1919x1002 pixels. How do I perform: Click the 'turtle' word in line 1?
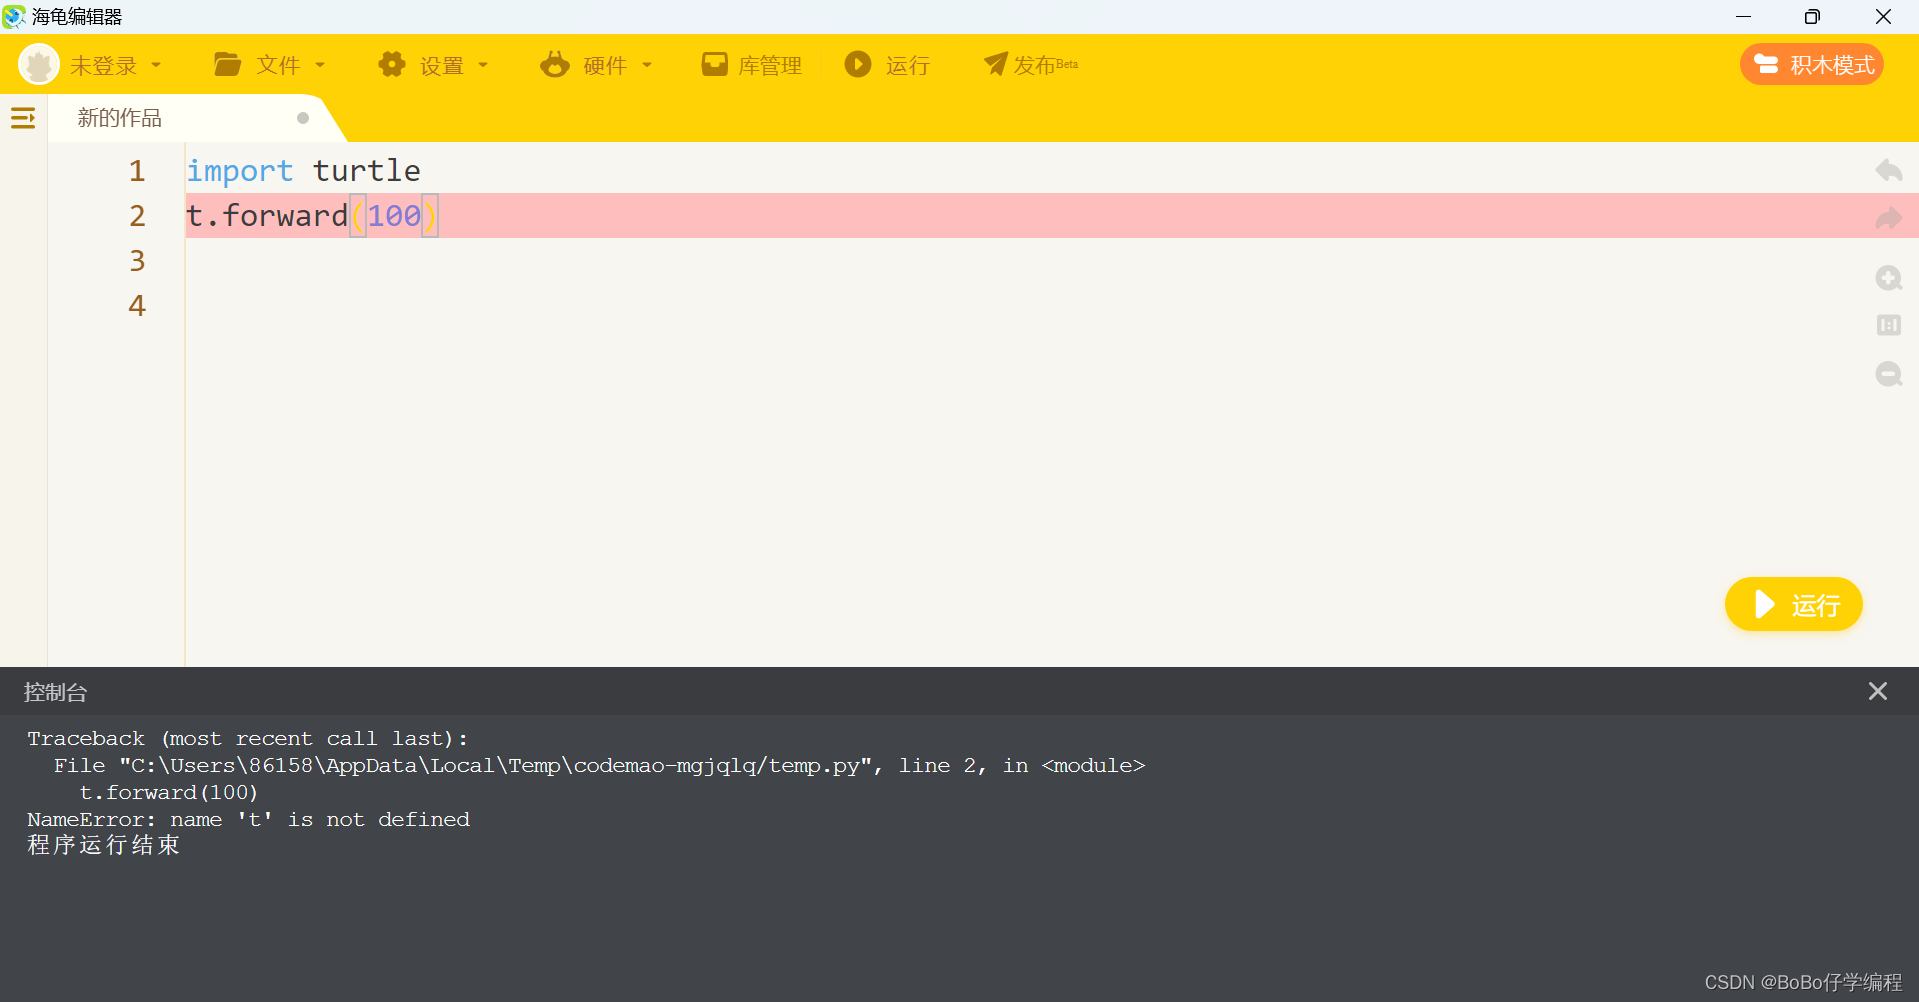(x=367, y=171)
